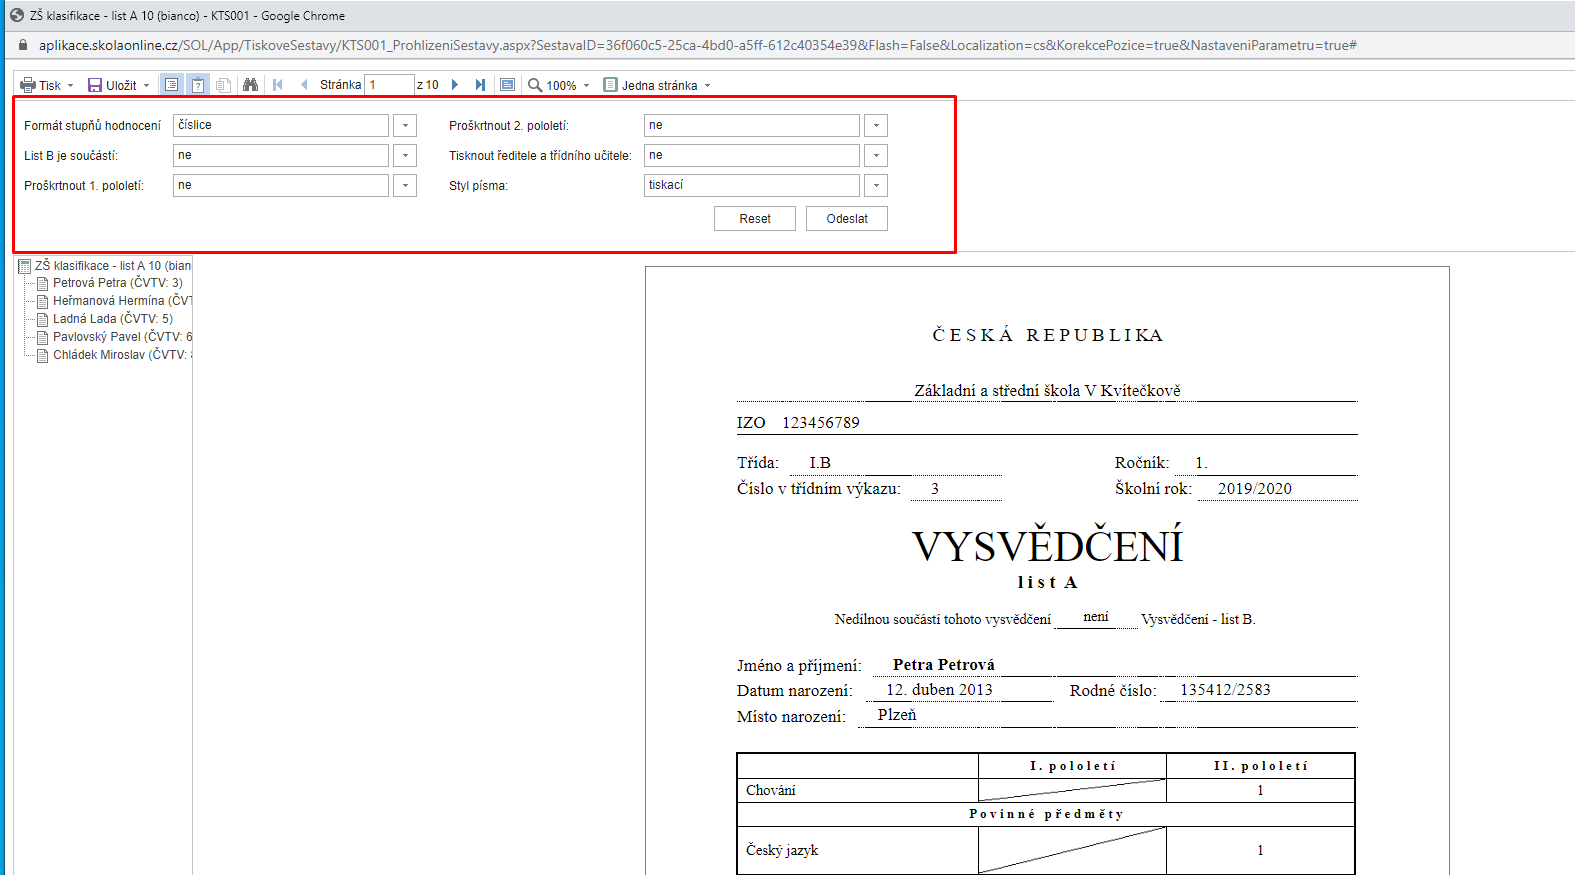Open the 100% zoom dropdown
Screen dimensions: 1575x875
coord(560,85)
